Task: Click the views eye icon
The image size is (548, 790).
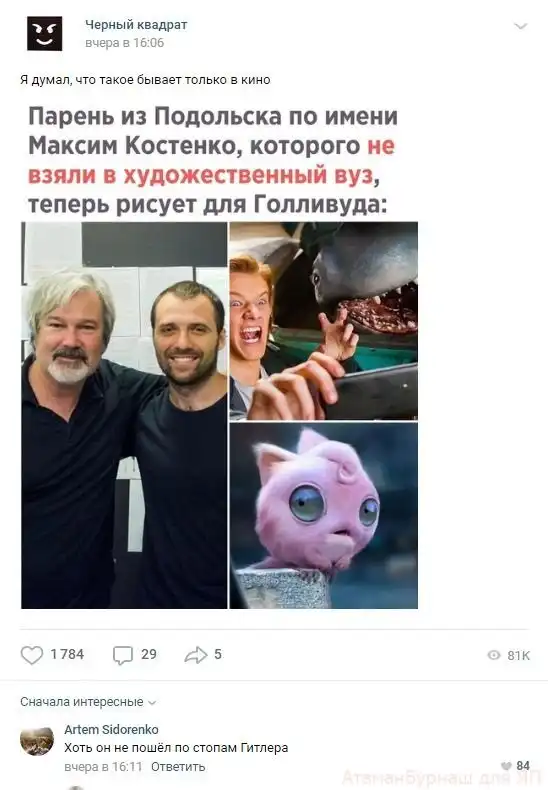Action: pyautogui.click(x=494, y=654)
